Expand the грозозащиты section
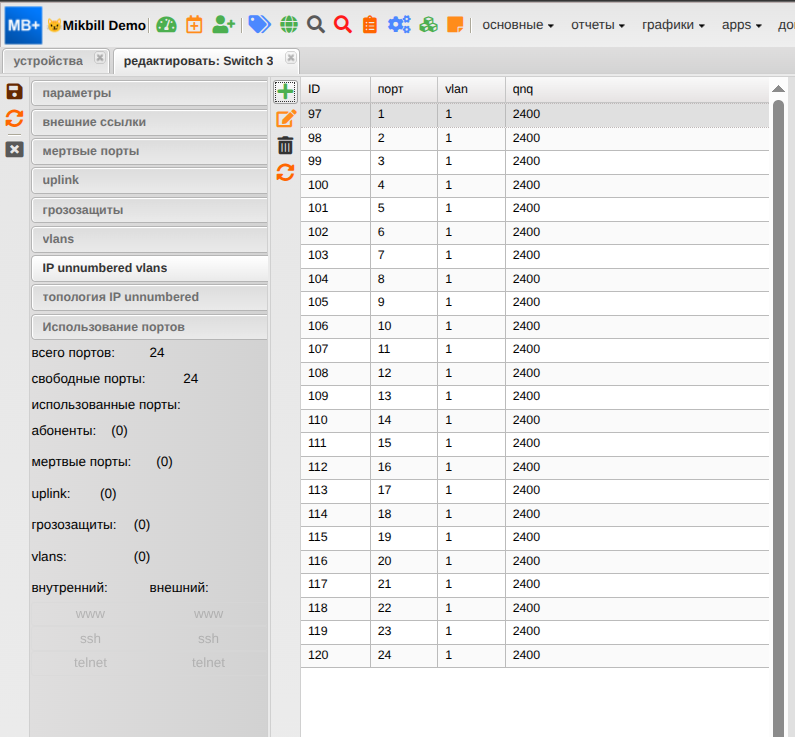Viewport: 795px width, 737px height. (150, 210)
